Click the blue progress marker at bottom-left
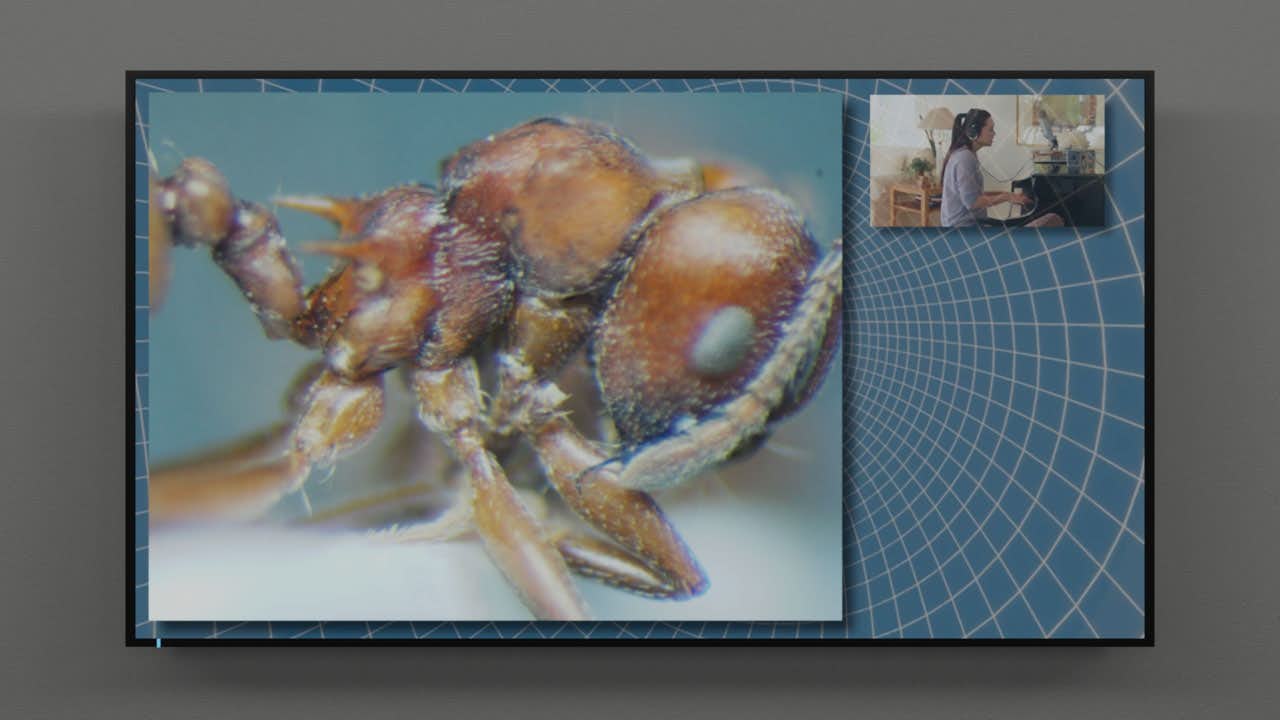This screenshot has height=720, width=1280. [x=158, y=642]
